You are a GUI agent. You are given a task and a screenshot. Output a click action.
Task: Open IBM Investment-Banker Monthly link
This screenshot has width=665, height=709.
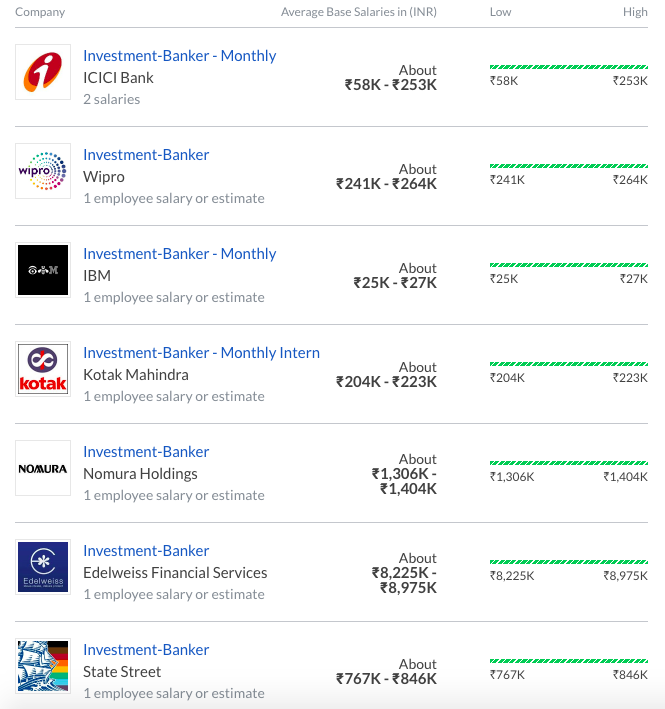tap(179, 254)
